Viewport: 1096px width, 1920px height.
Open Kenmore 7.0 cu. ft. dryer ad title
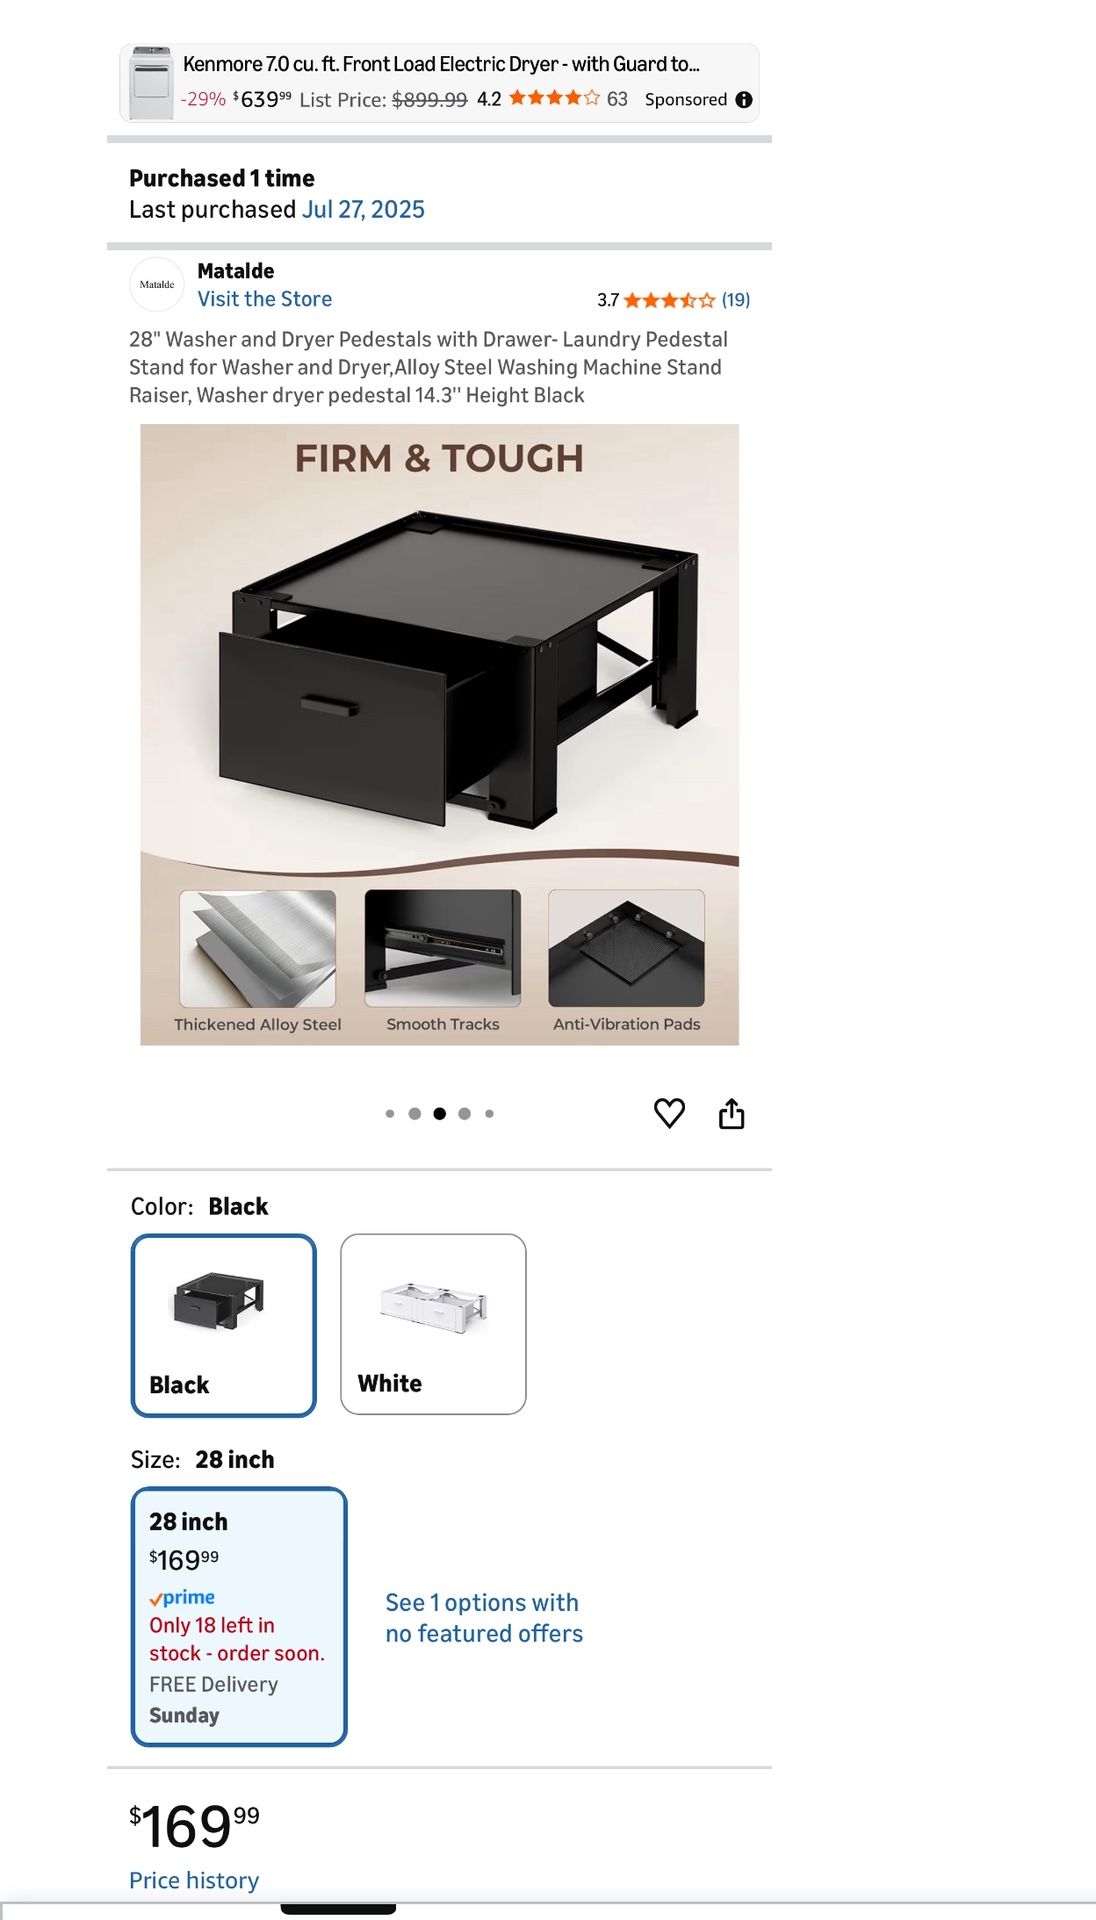(x=441, y=64)
